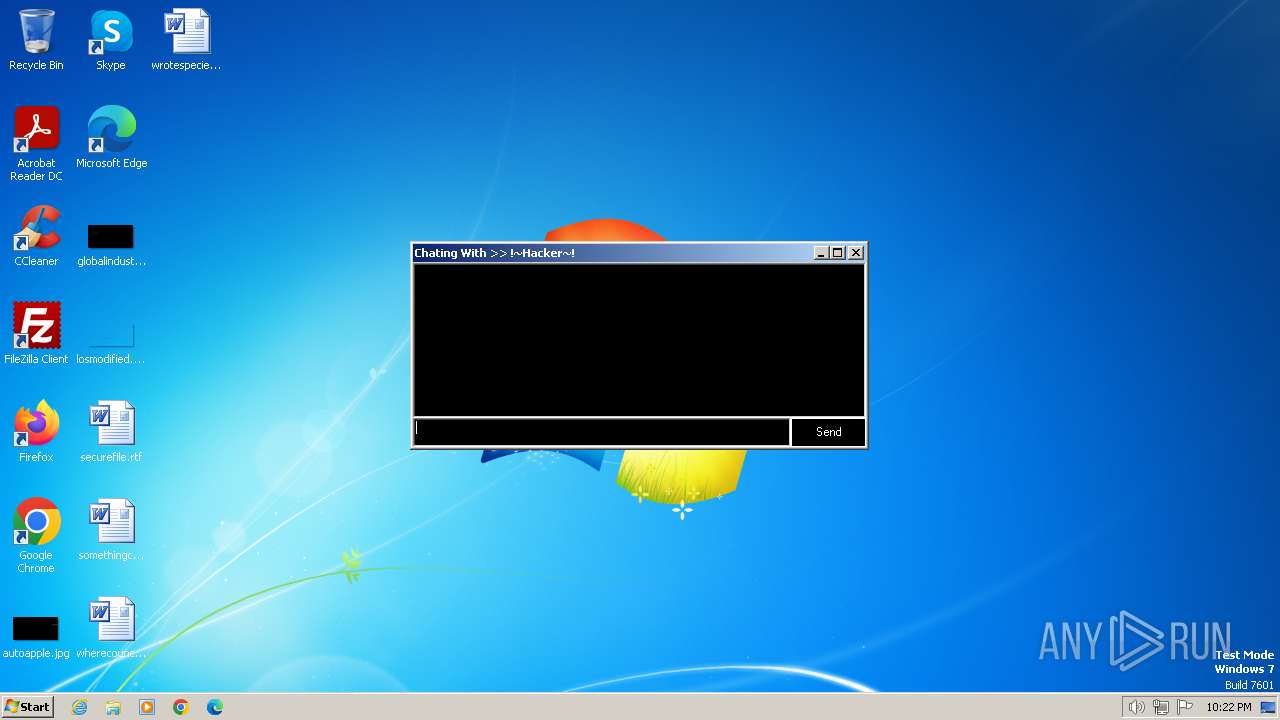Screen dimensions: 1280x720
Task: Select the securefile.rtf document
Action: (111, 432)
